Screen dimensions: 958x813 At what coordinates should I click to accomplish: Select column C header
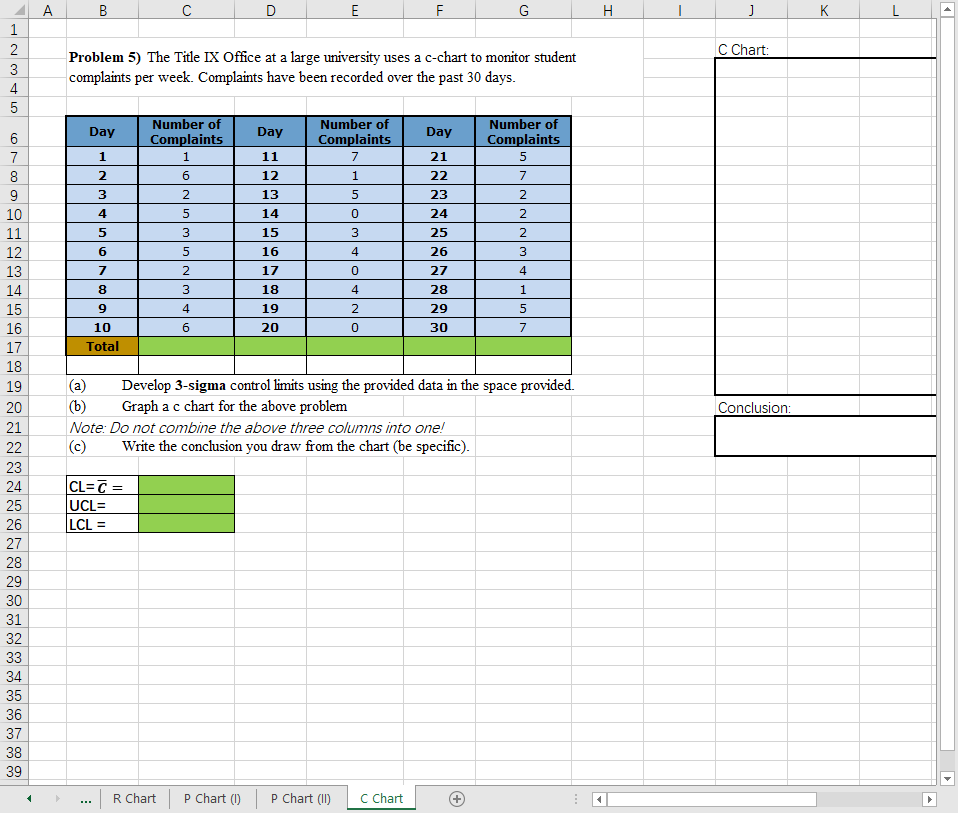pos(186,10)
